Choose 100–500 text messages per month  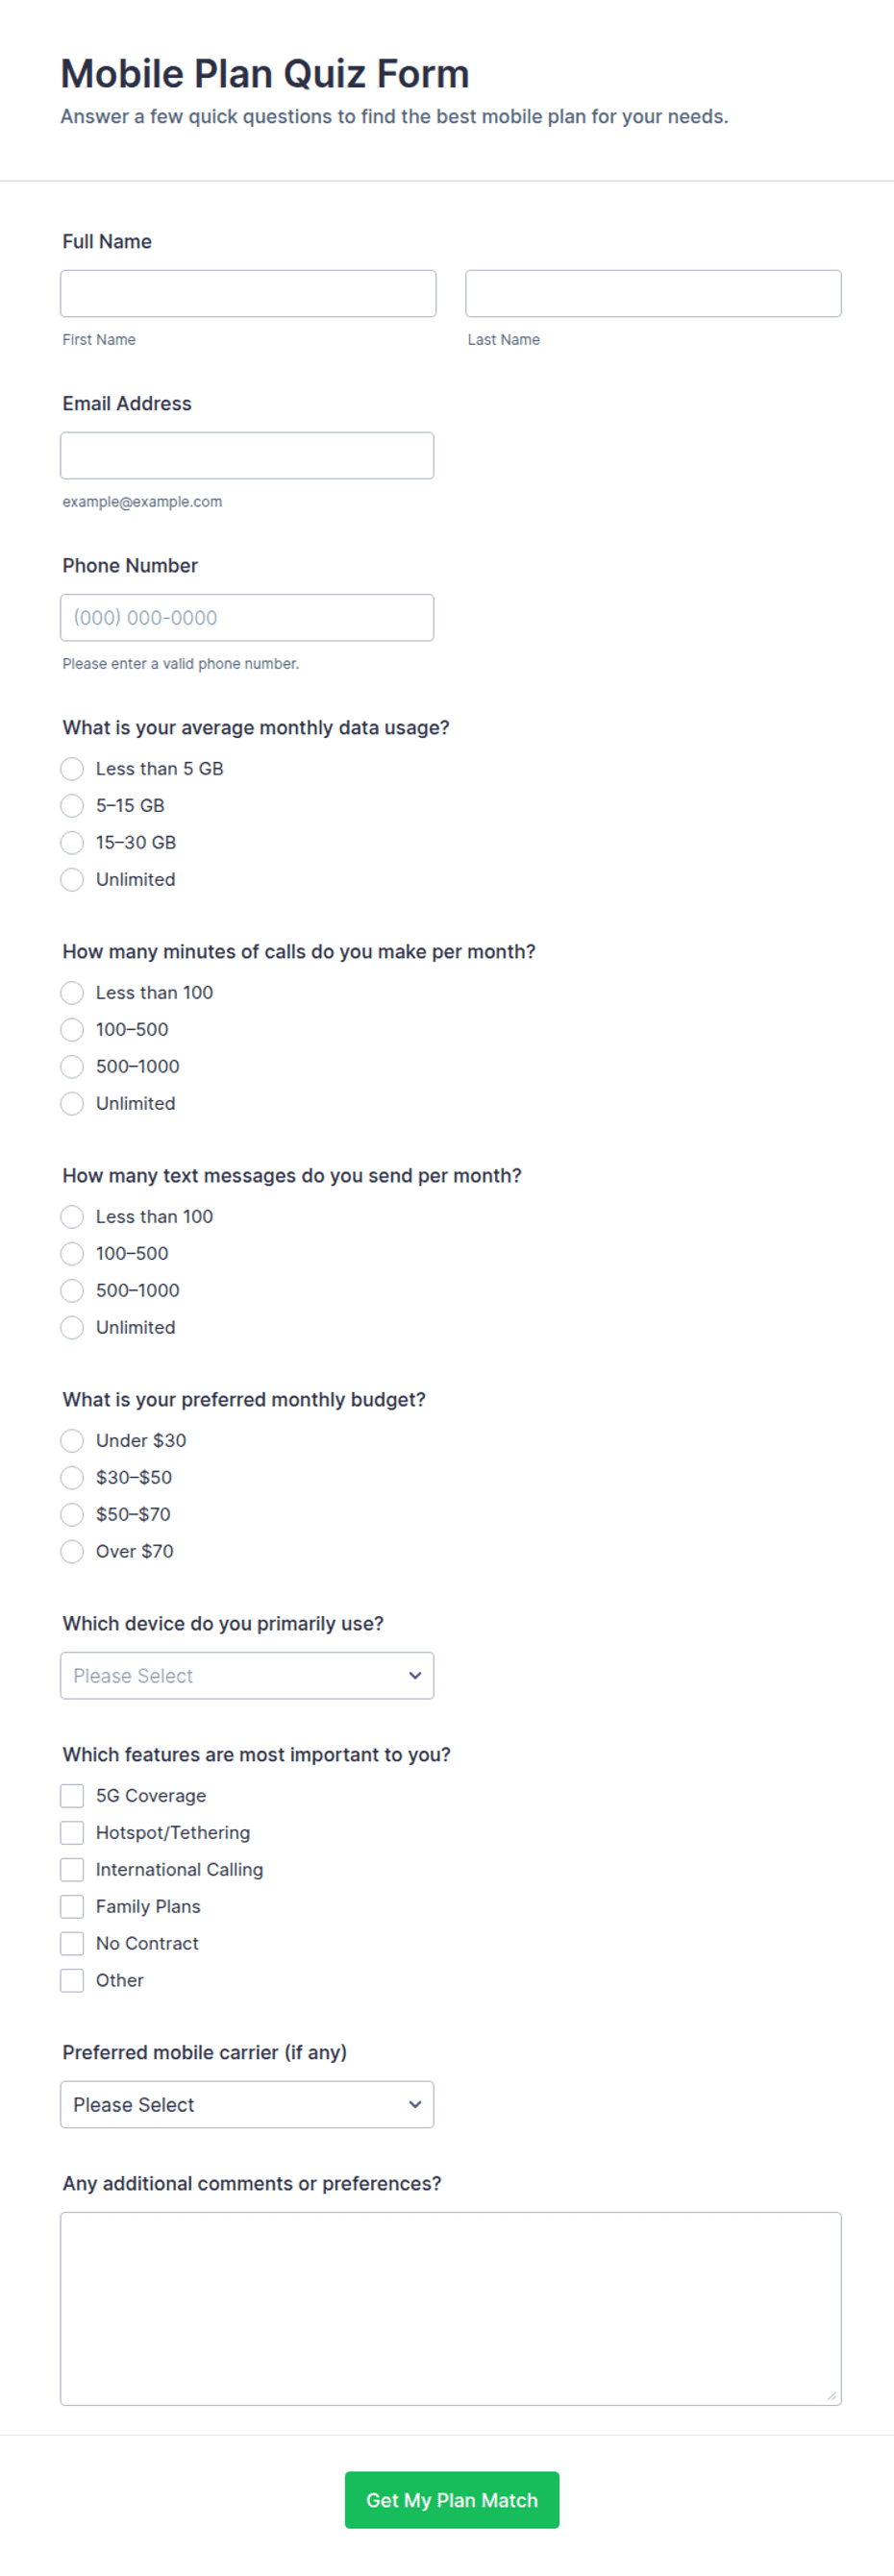[72, 1253]
